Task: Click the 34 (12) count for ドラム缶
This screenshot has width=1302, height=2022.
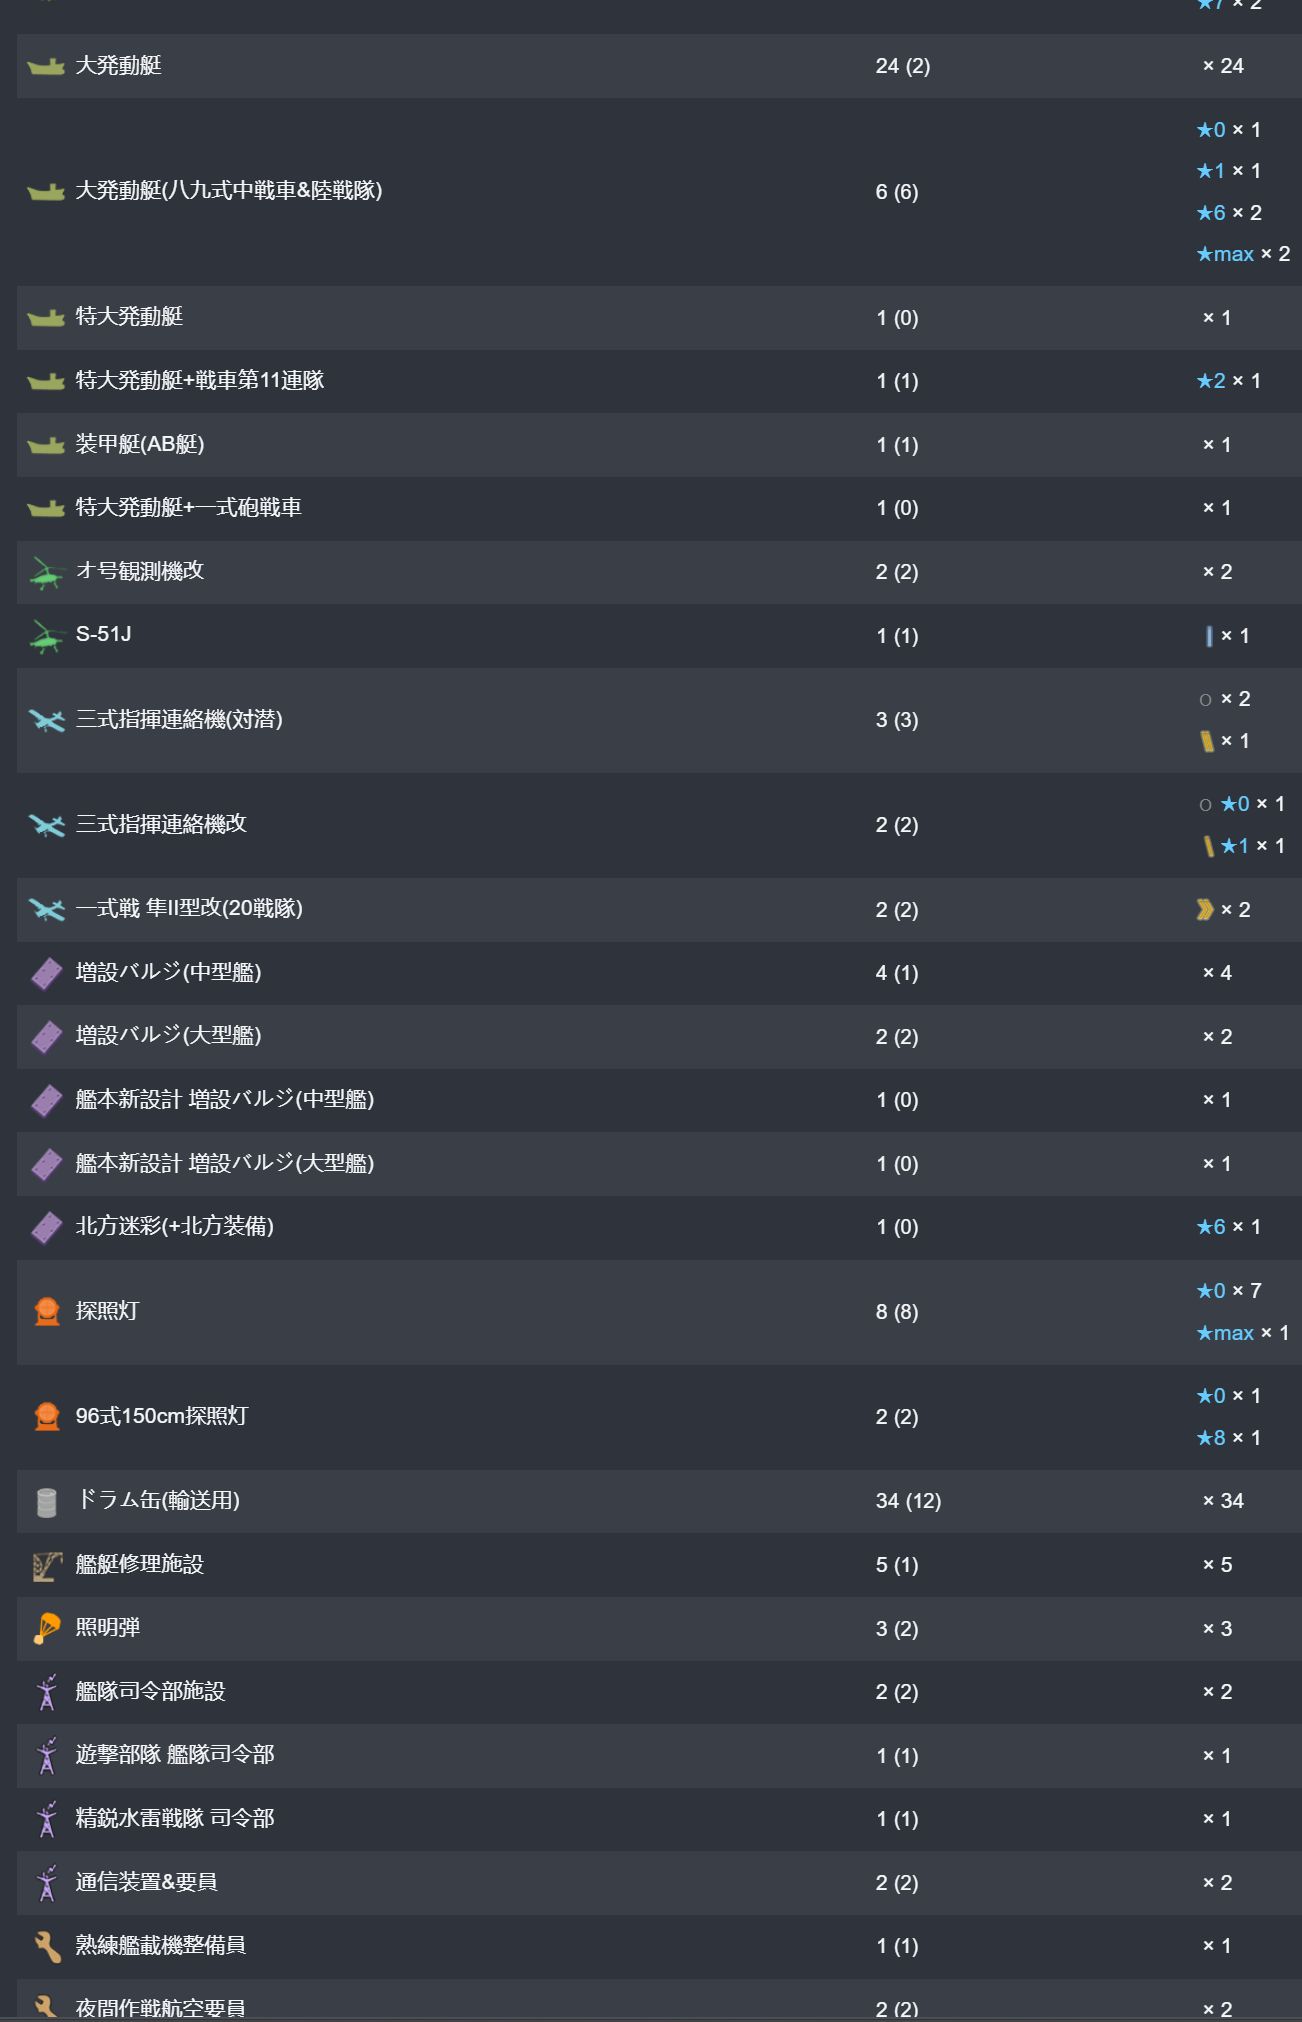Action: point(908,1501)
